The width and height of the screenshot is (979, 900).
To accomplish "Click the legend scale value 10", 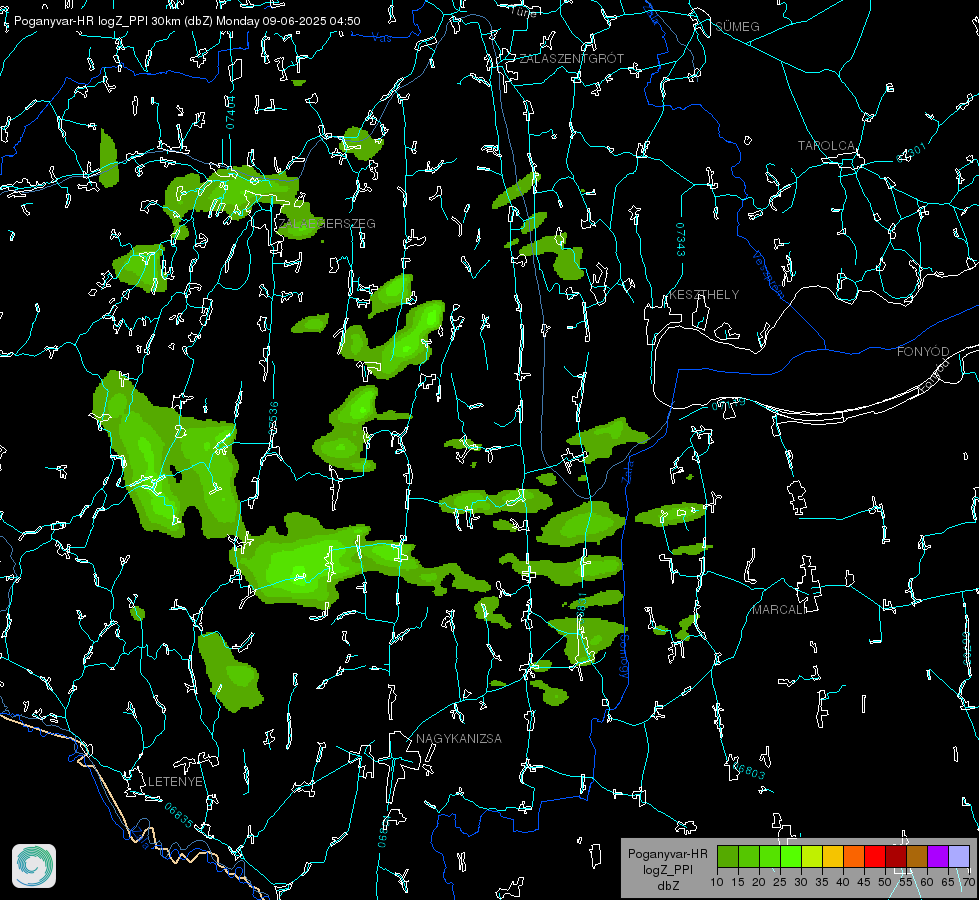I will (717, 882).
